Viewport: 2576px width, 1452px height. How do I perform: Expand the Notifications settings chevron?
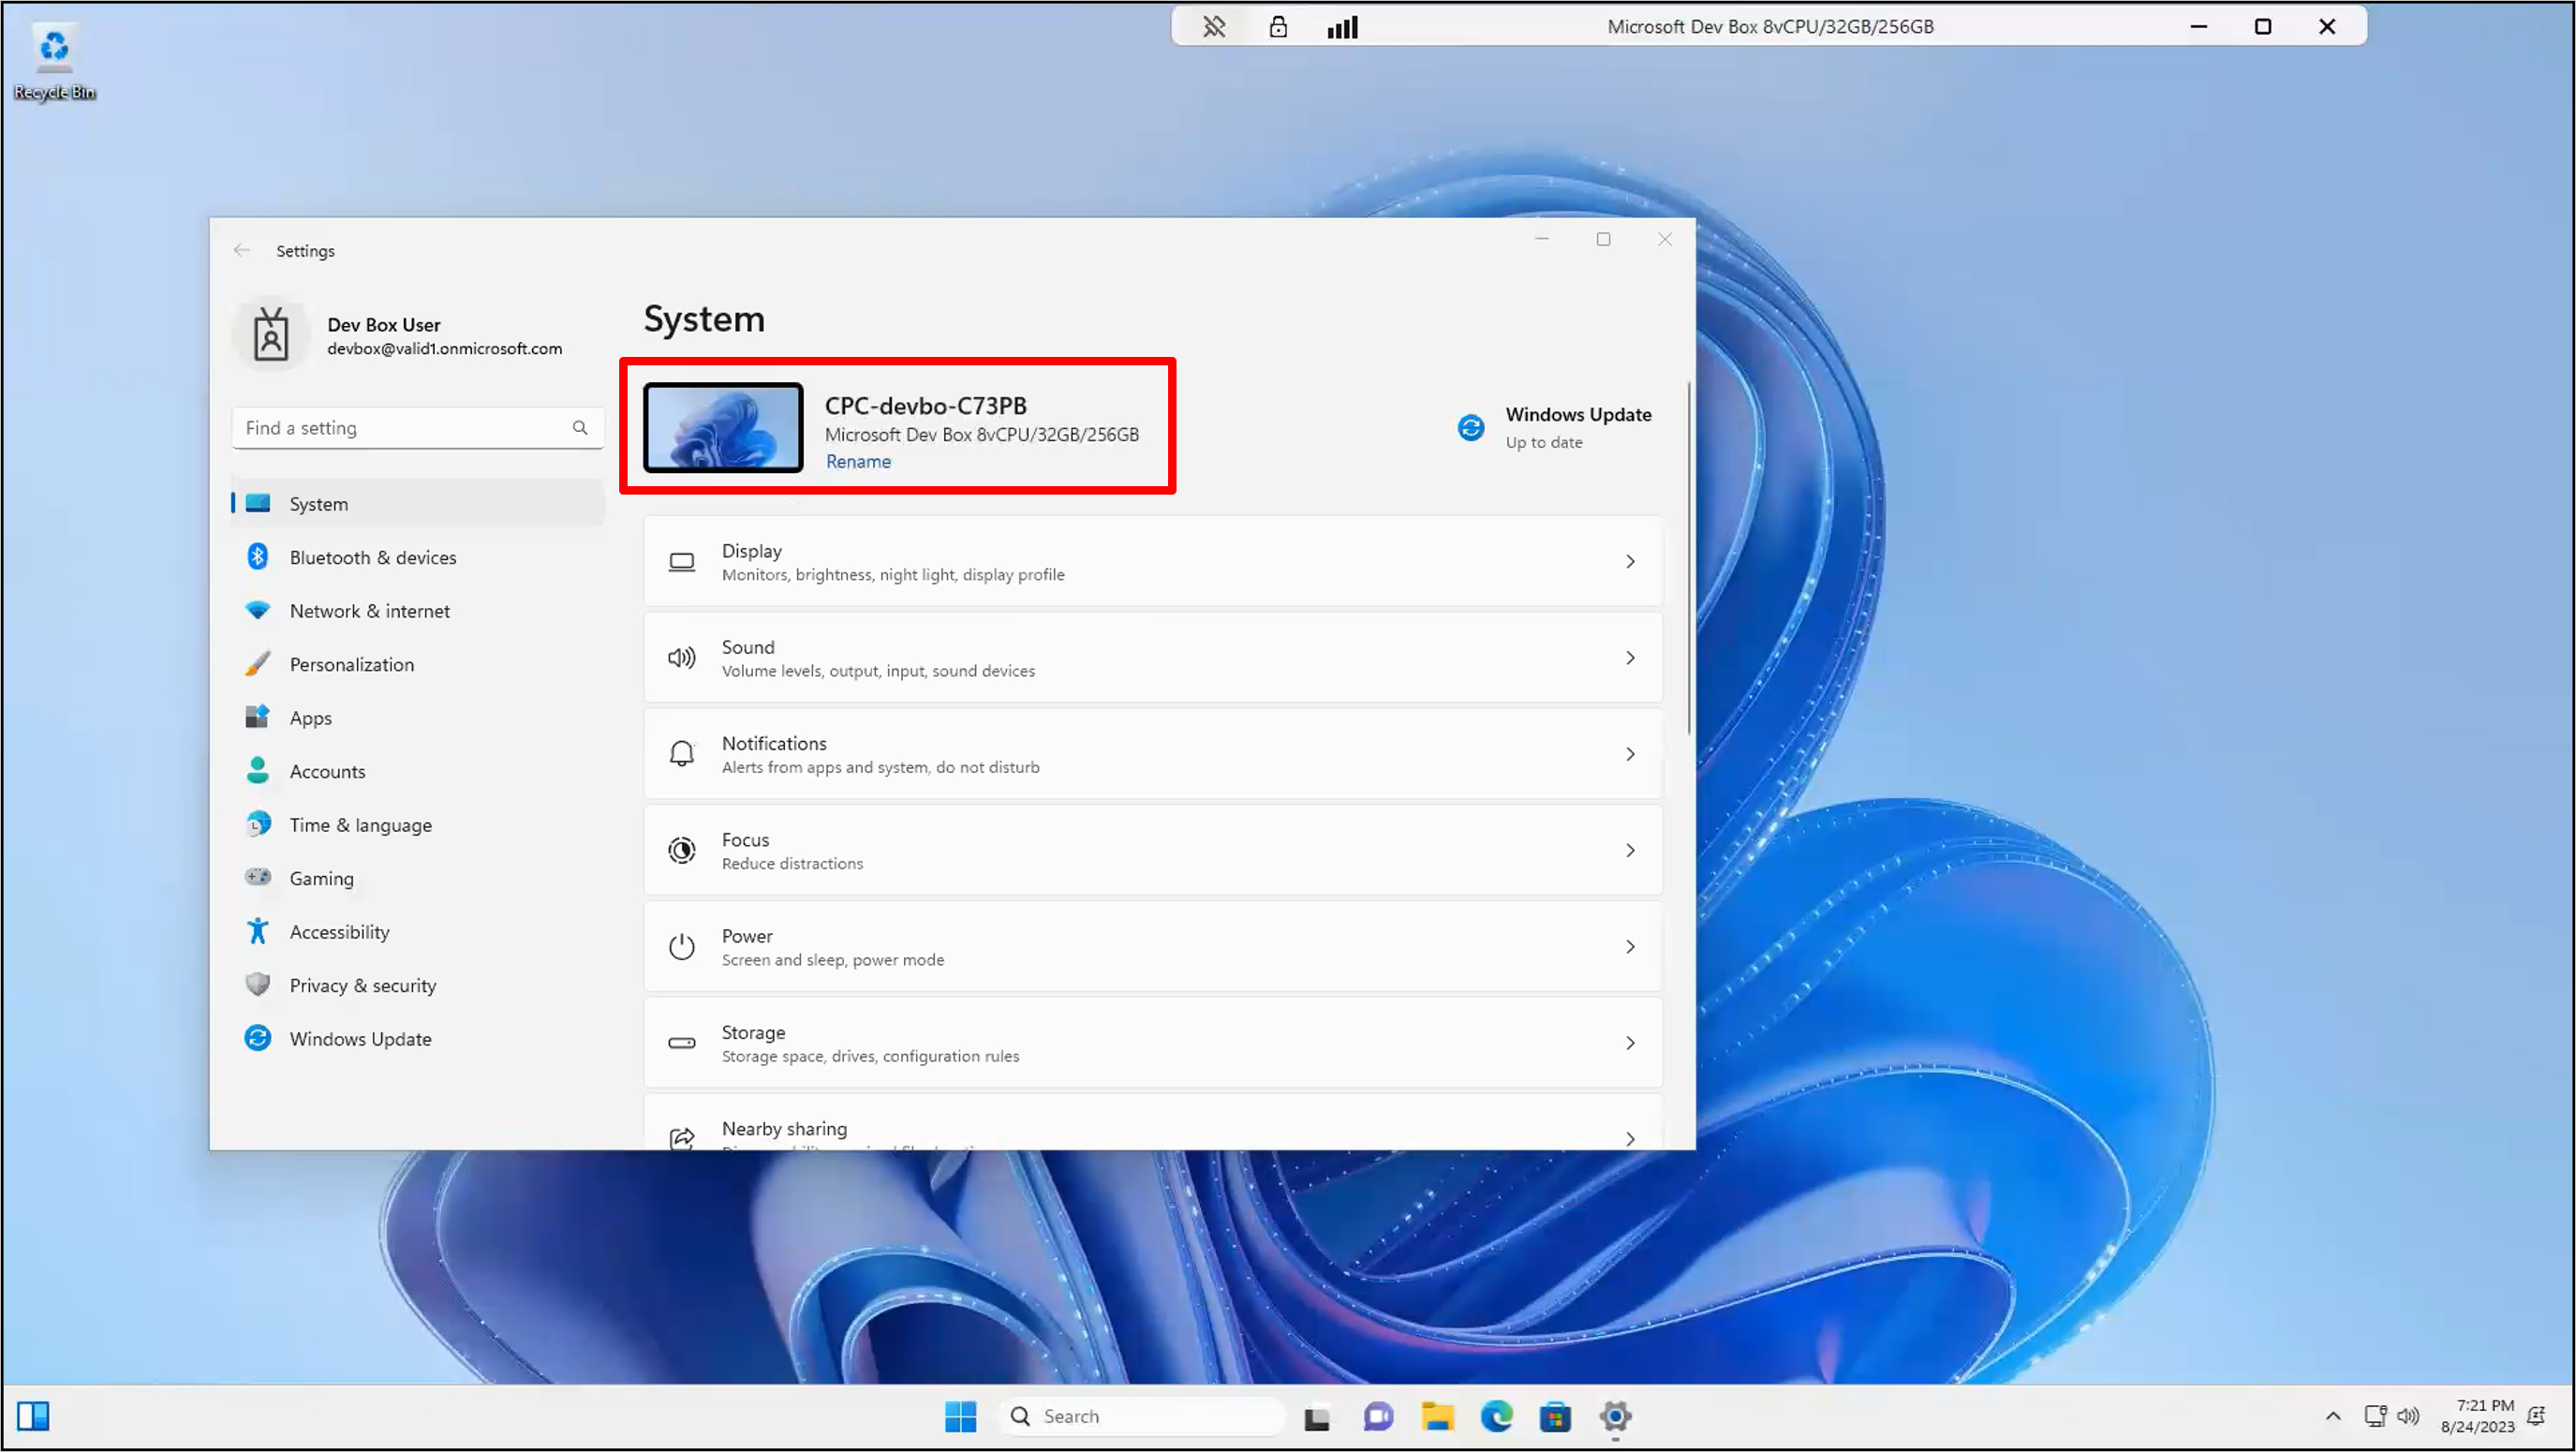click(x=1630, y=754)
